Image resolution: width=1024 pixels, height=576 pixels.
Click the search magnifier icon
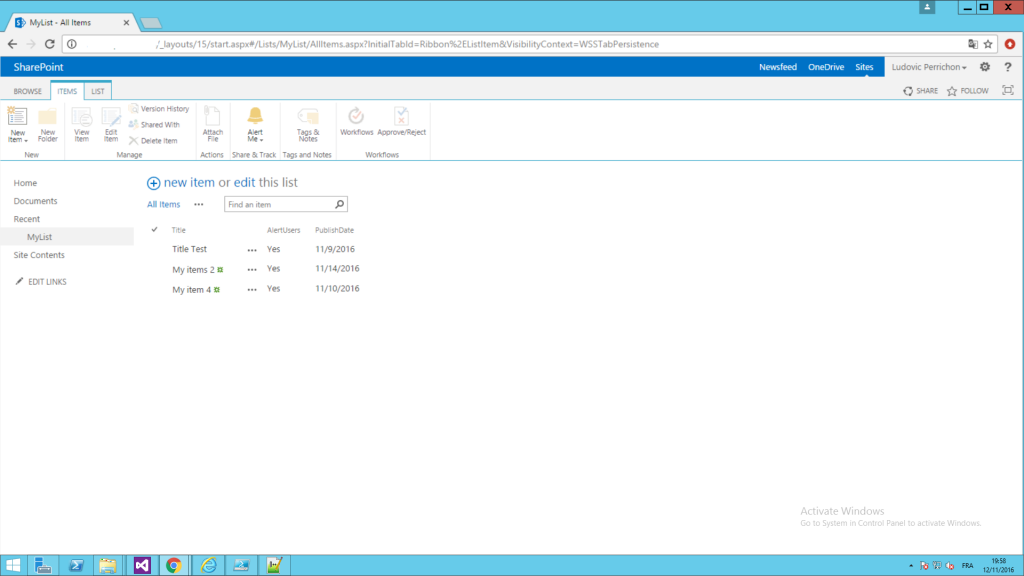340,204
